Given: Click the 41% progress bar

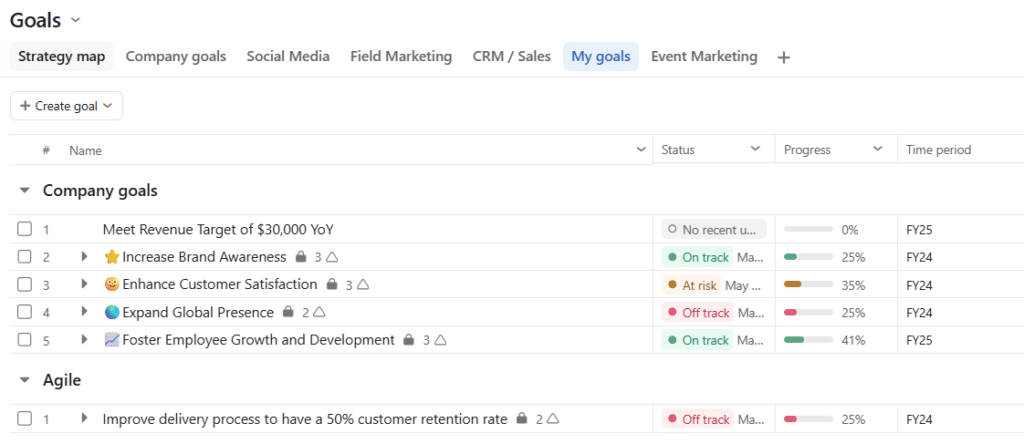Looking at the screenshot, I should point(808,340).
